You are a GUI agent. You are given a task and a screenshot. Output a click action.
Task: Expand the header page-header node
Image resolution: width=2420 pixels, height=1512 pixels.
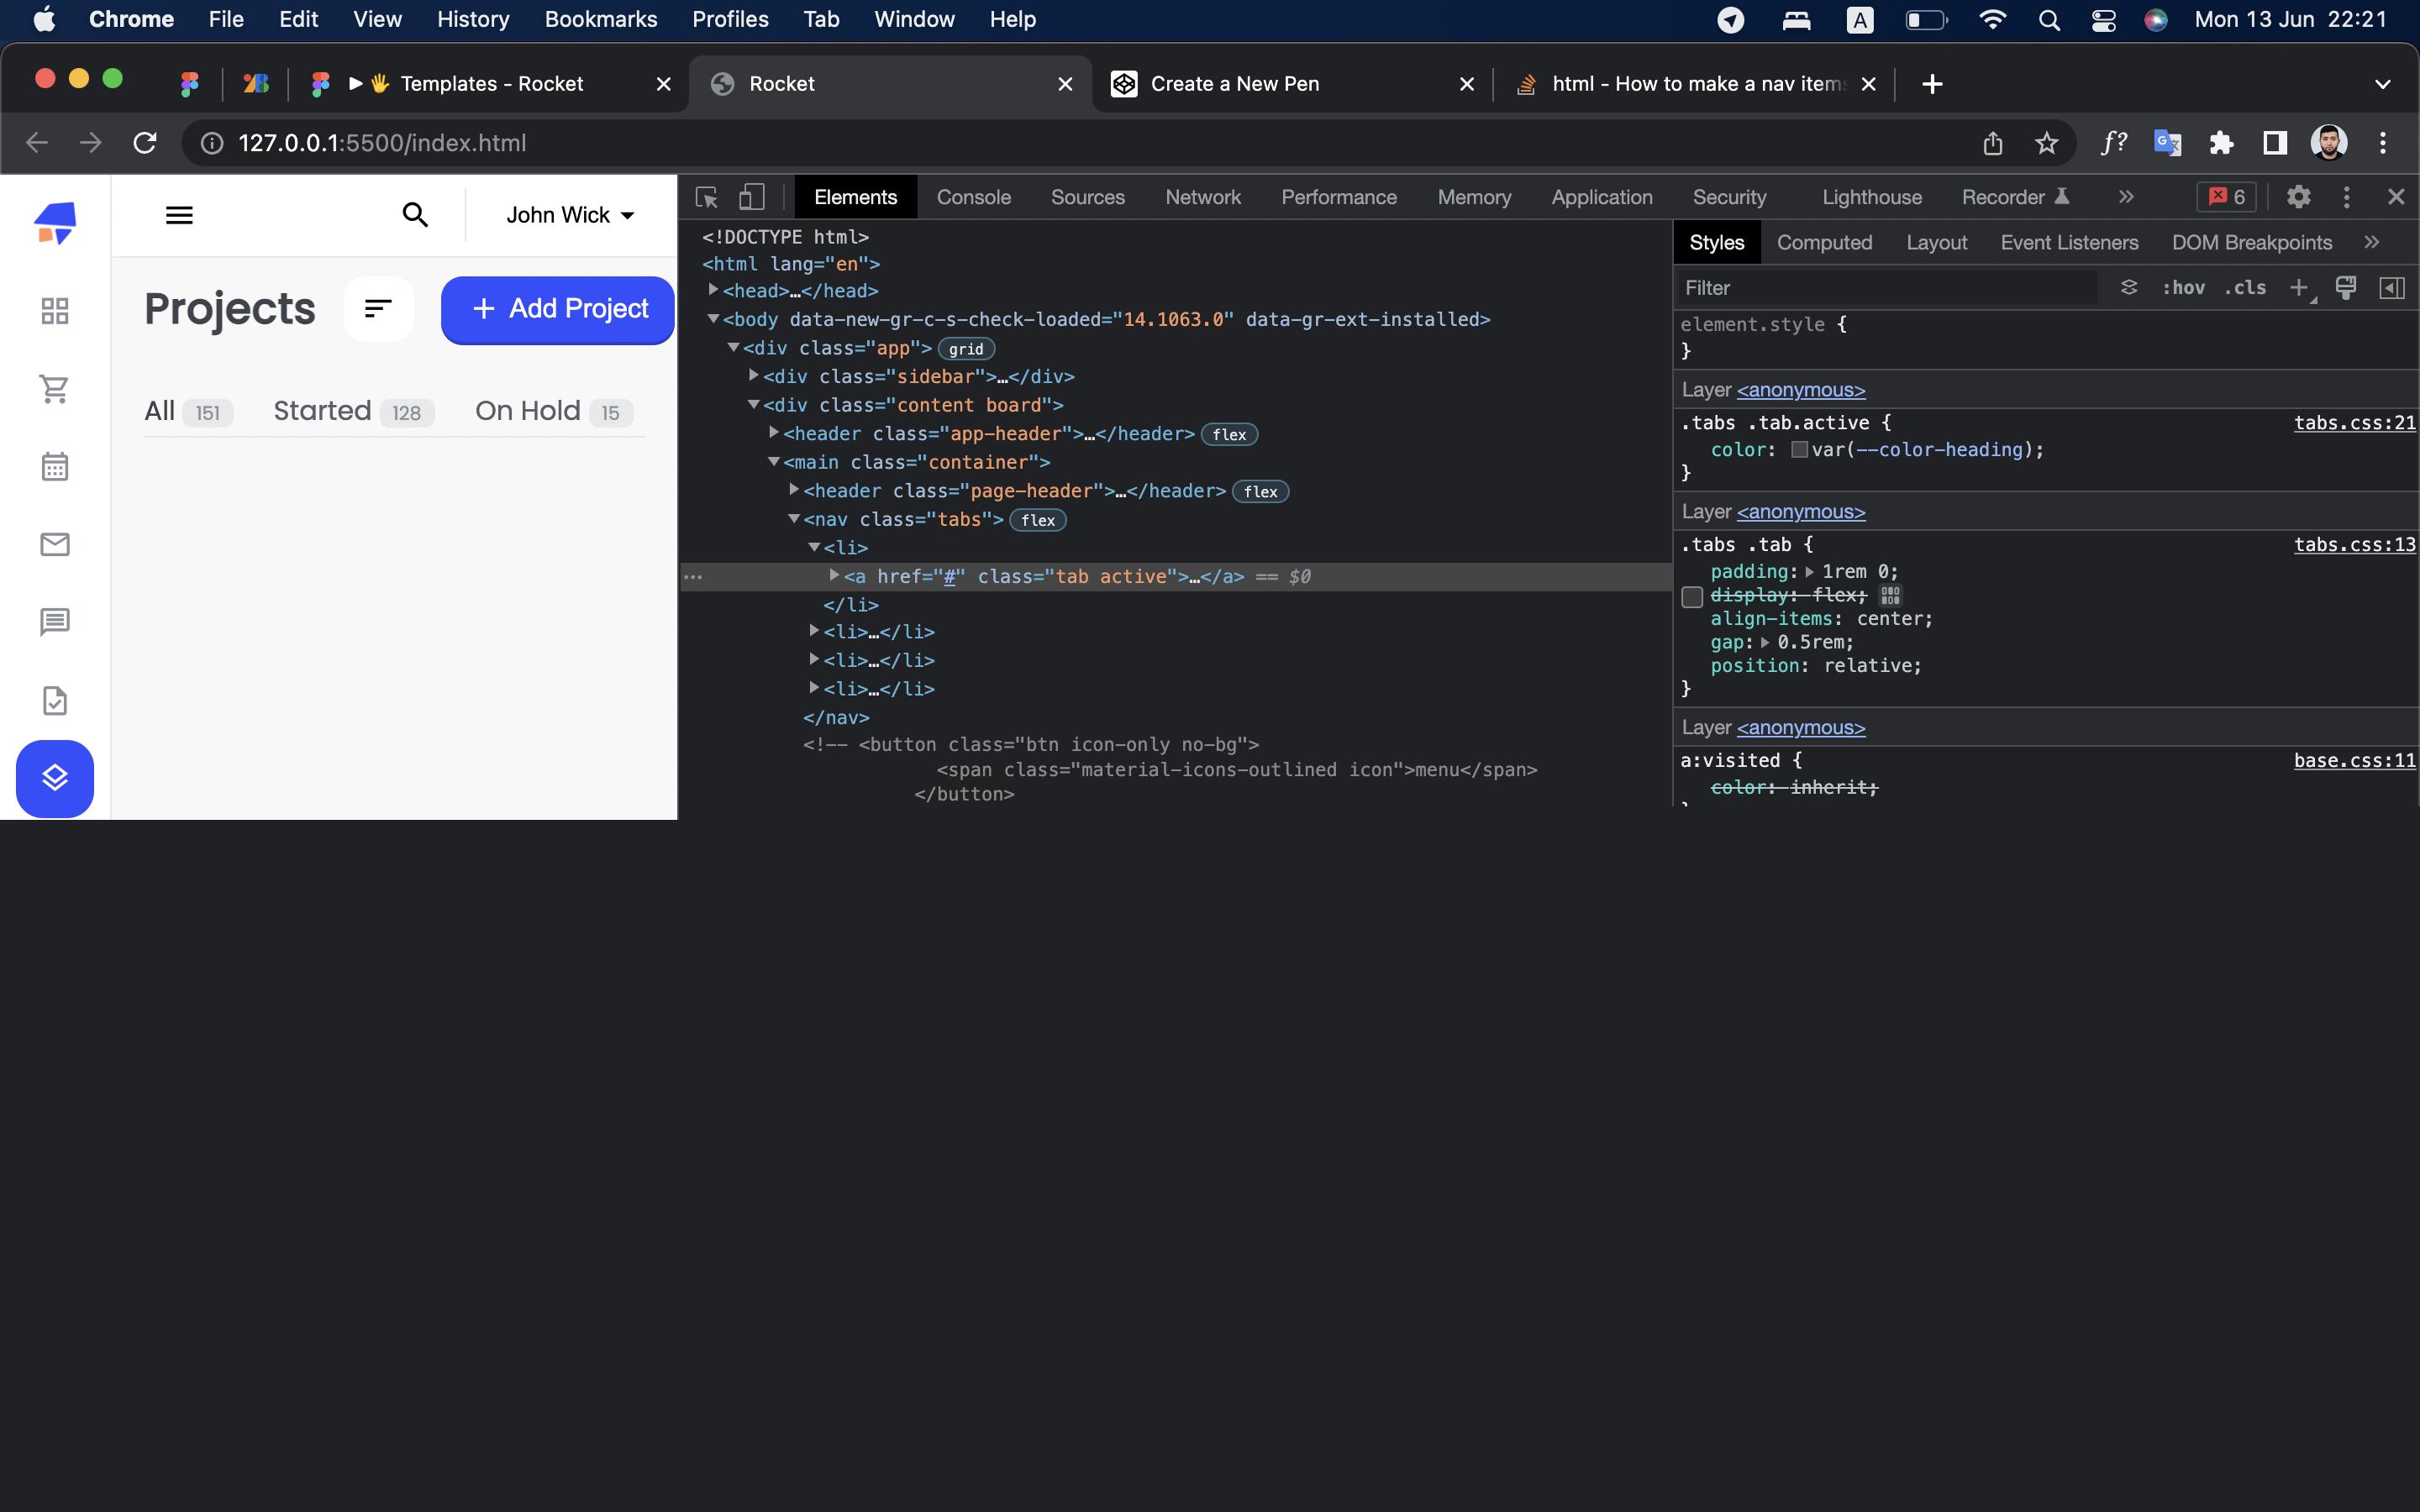click(x=793, y=489)
